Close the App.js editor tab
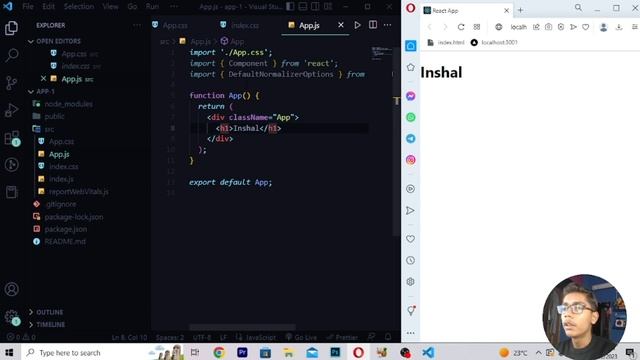Image resolution: width=640 pixels, height=360 pixels. (341, 25)
